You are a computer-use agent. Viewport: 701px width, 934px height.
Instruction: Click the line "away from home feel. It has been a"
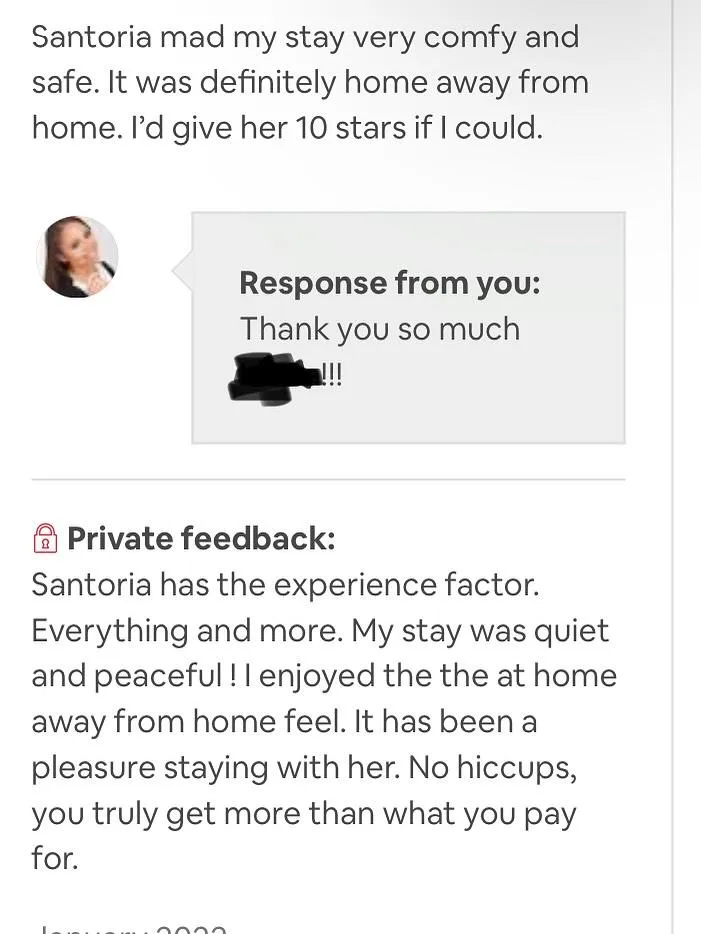[284, 722]
